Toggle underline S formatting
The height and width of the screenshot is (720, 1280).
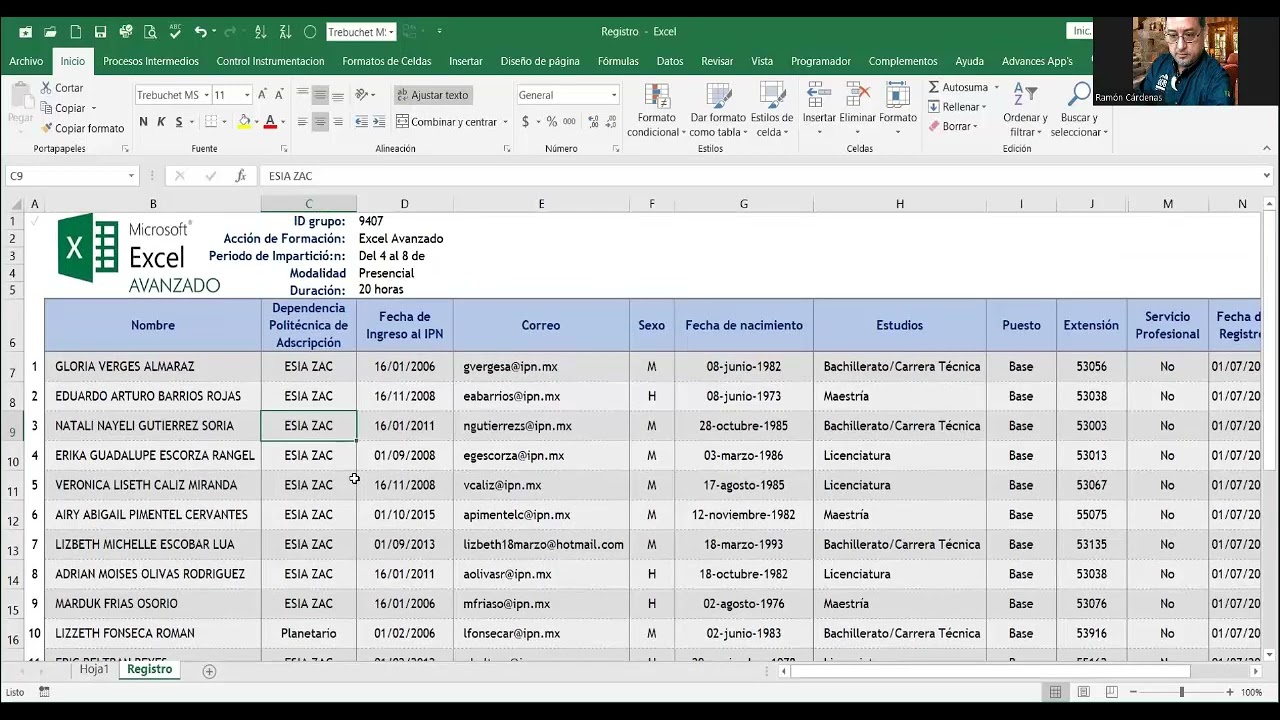tap(179, 122)
